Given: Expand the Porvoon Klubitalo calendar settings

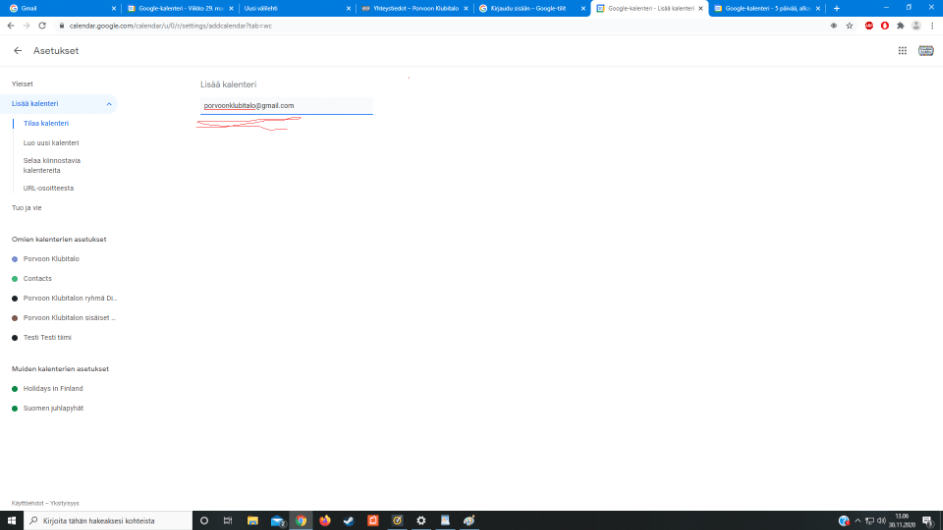Looking at the screenshot, I should coord(51,259).
